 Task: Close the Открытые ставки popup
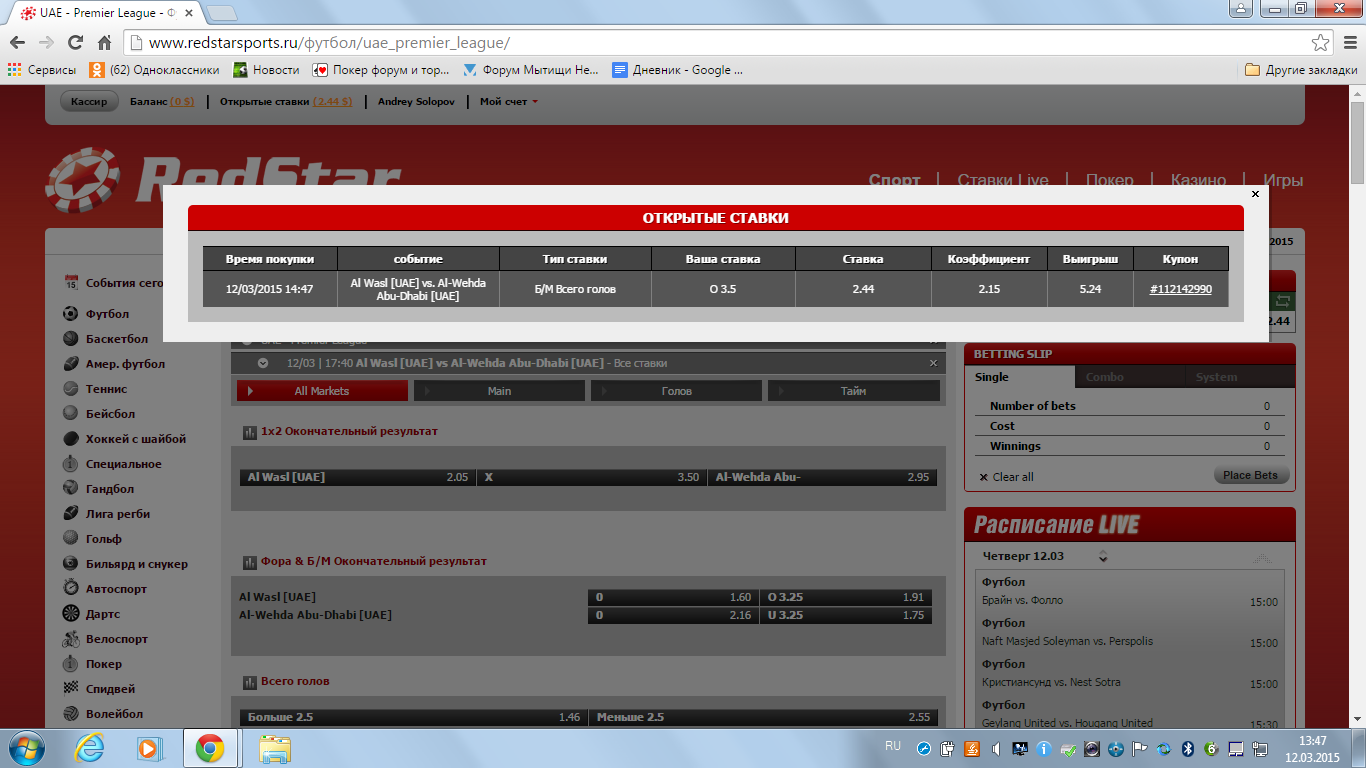1255,194
